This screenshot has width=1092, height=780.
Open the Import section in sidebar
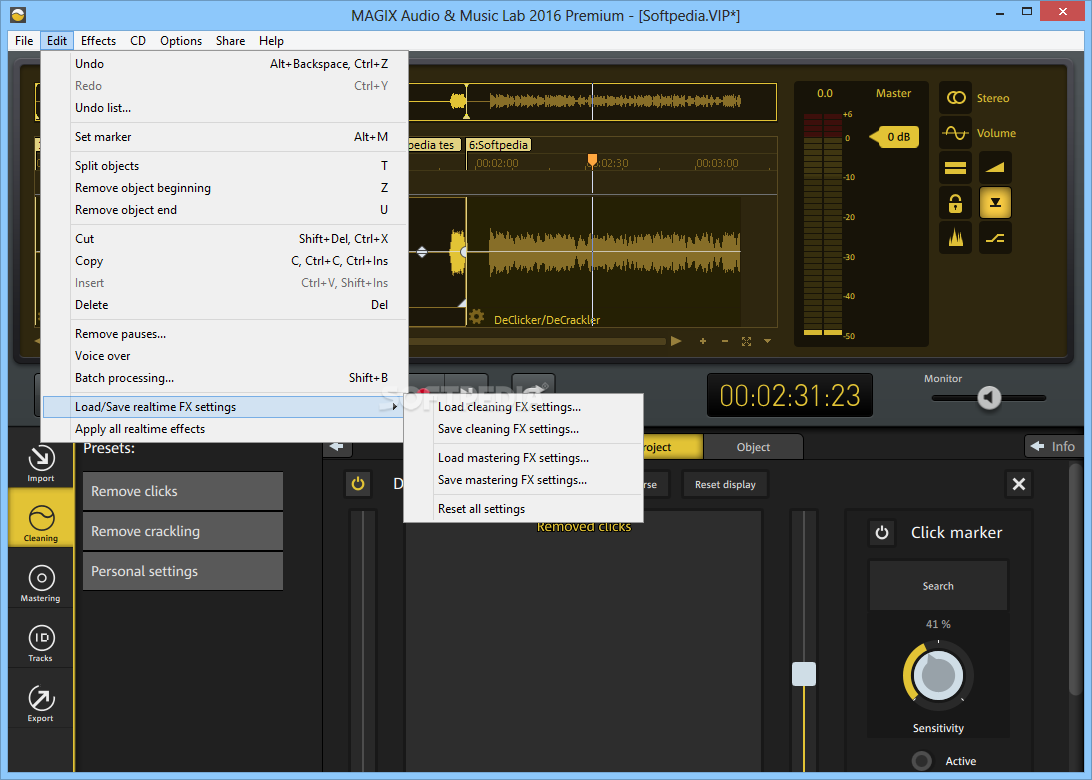[40, 462]
